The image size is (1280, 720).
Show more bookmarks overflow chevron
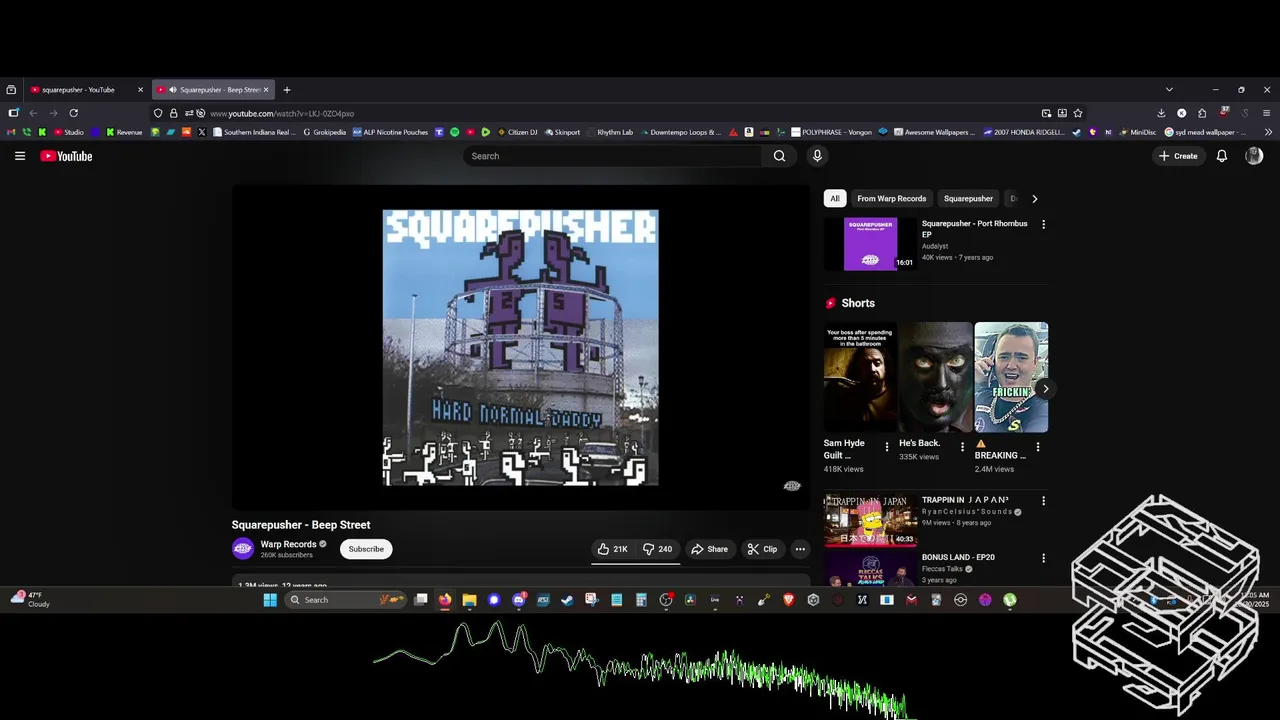(x=1269, y=132)
